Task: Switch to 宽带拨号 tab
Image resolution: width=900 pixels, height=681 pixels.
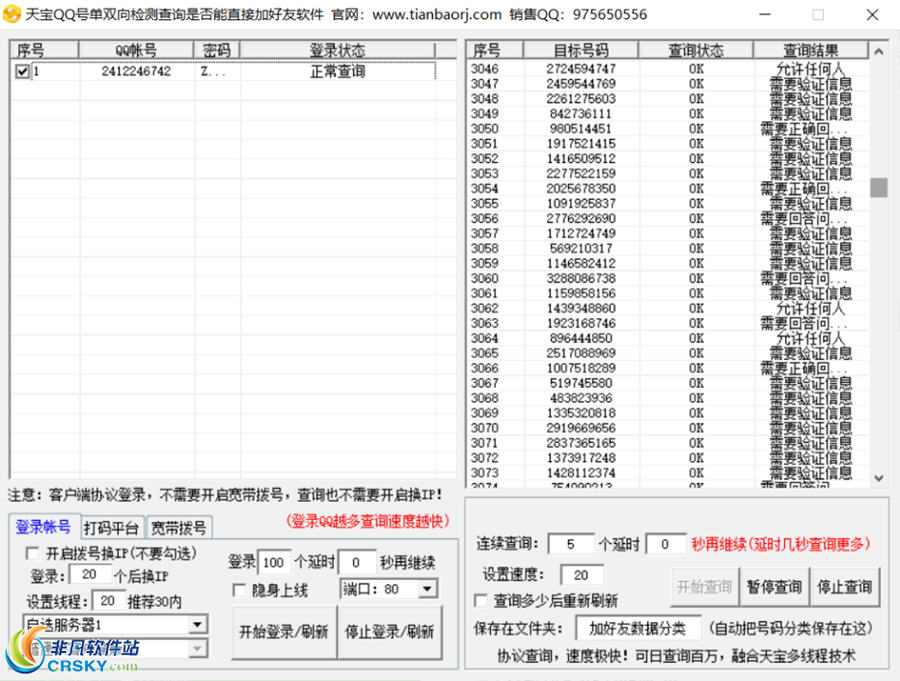Action: point(179,528)
